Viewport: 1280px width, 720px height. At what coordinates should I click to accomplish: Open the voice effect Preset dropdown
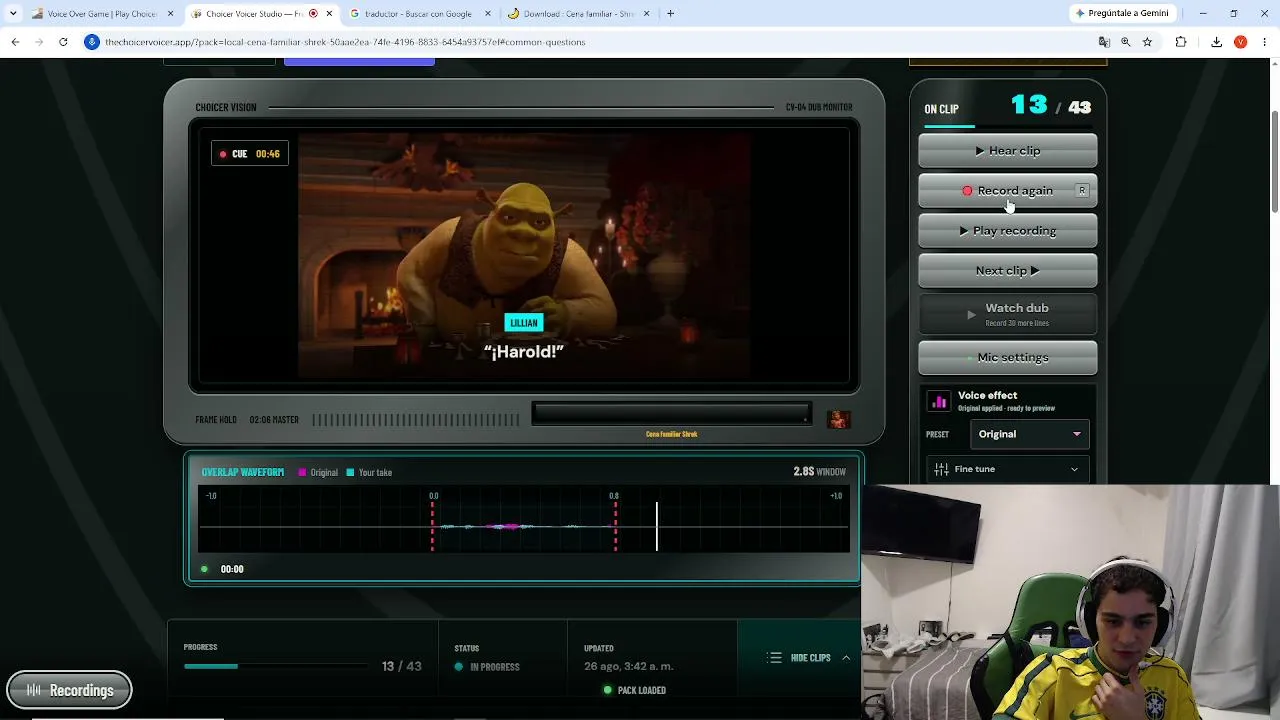[x=1029, y=434]
